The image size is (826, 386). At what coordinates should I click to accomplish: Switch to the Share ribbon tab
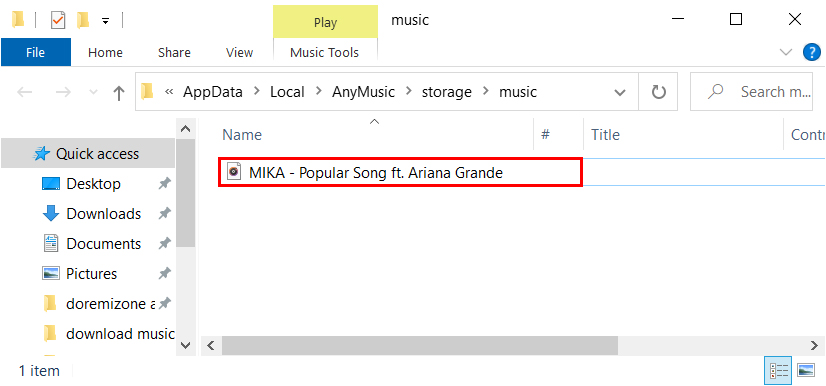click(174, 53)
